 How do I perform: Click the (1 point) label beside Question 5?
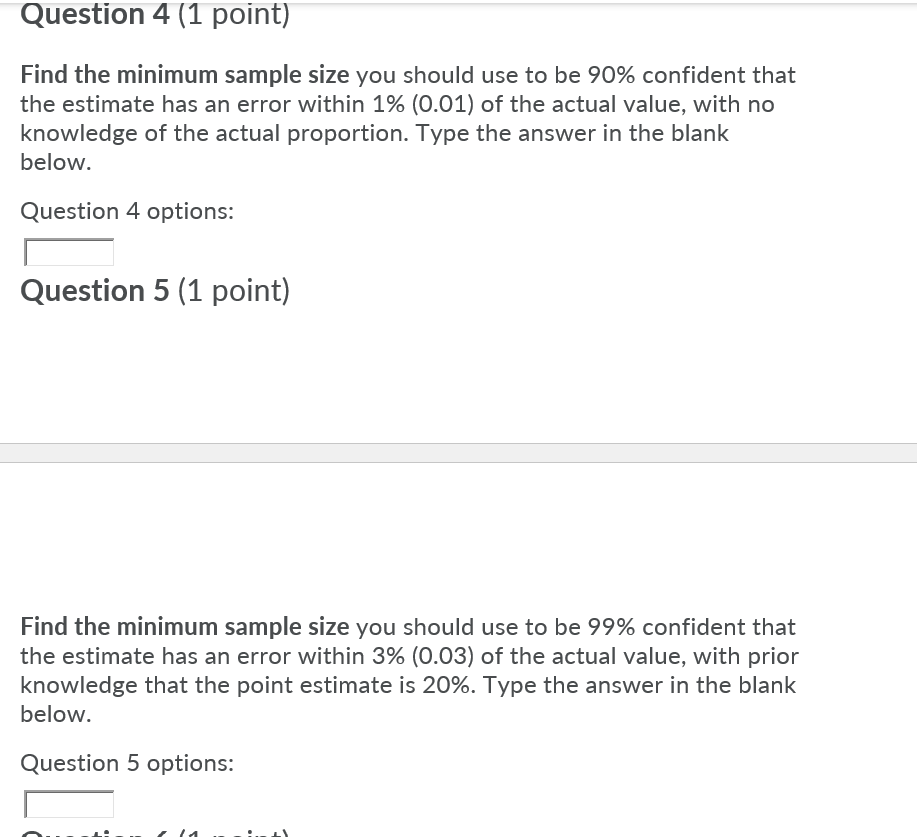point(232,291)
